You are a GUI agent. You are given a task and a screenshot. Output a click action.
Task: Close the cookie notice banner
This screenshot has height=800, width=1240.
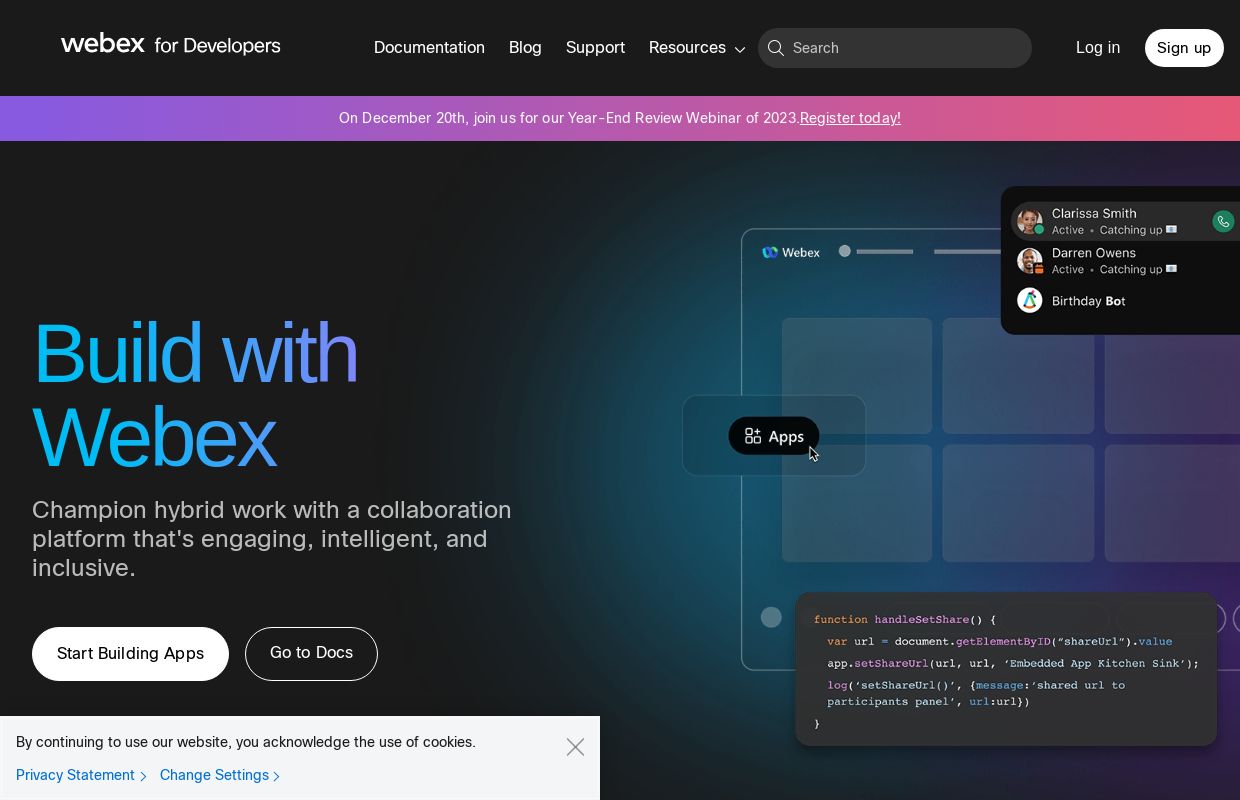click(x=575, y=747)
